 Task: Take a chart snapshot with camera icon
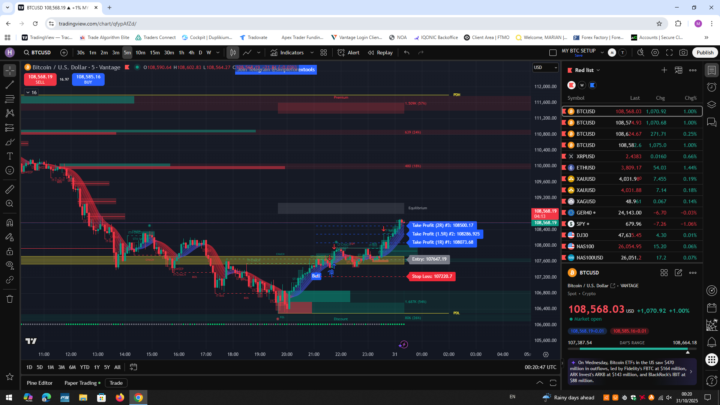[684, 53]
